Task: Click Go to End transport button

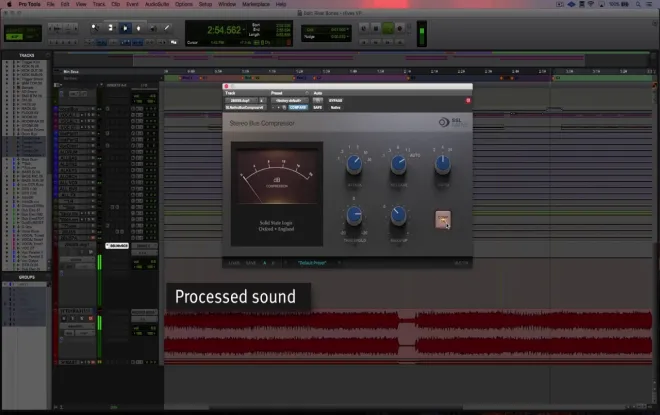Action: point(399,42)
